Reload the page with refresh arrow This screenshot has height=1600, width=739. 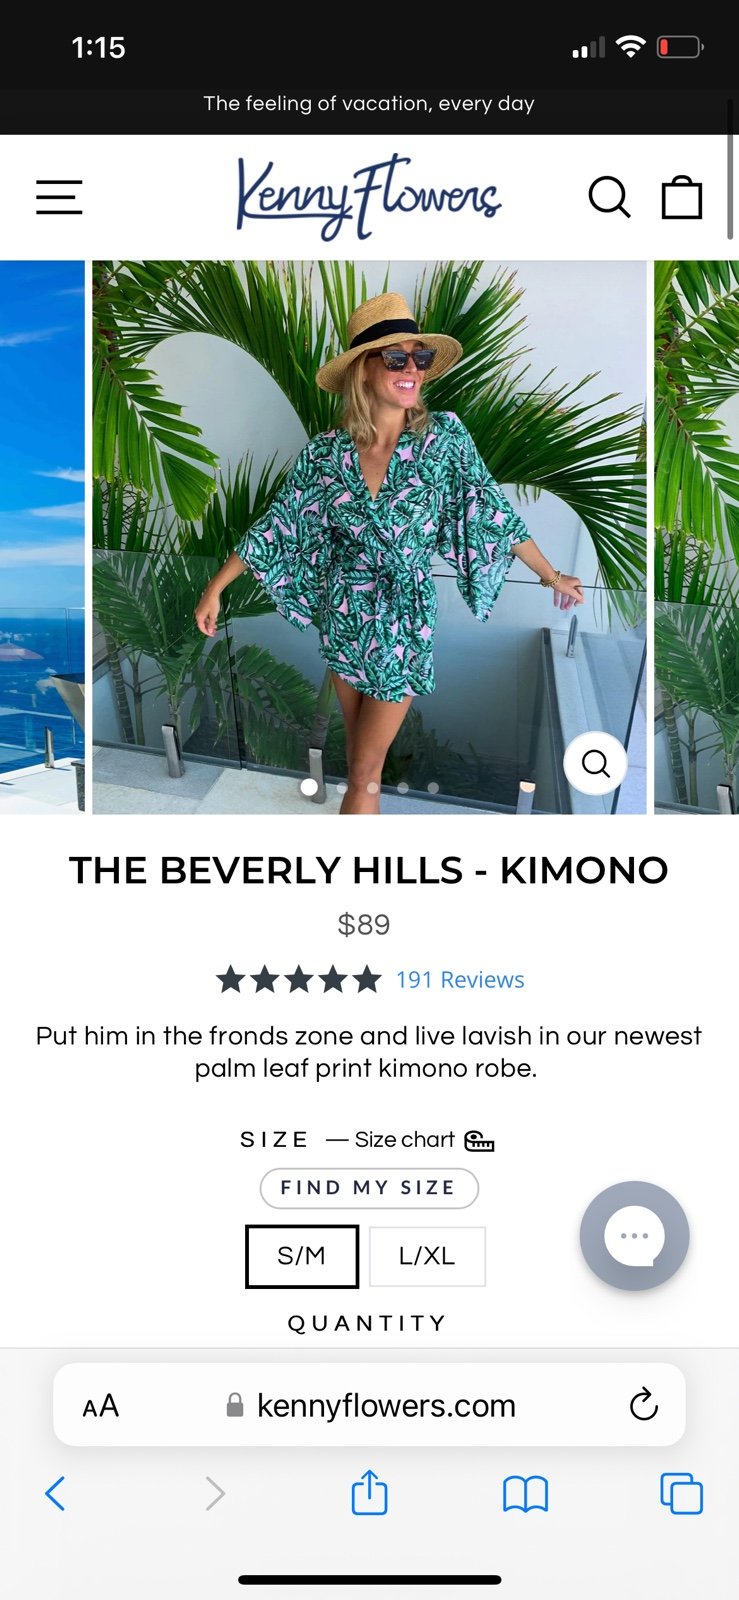tap(643, 1404)
